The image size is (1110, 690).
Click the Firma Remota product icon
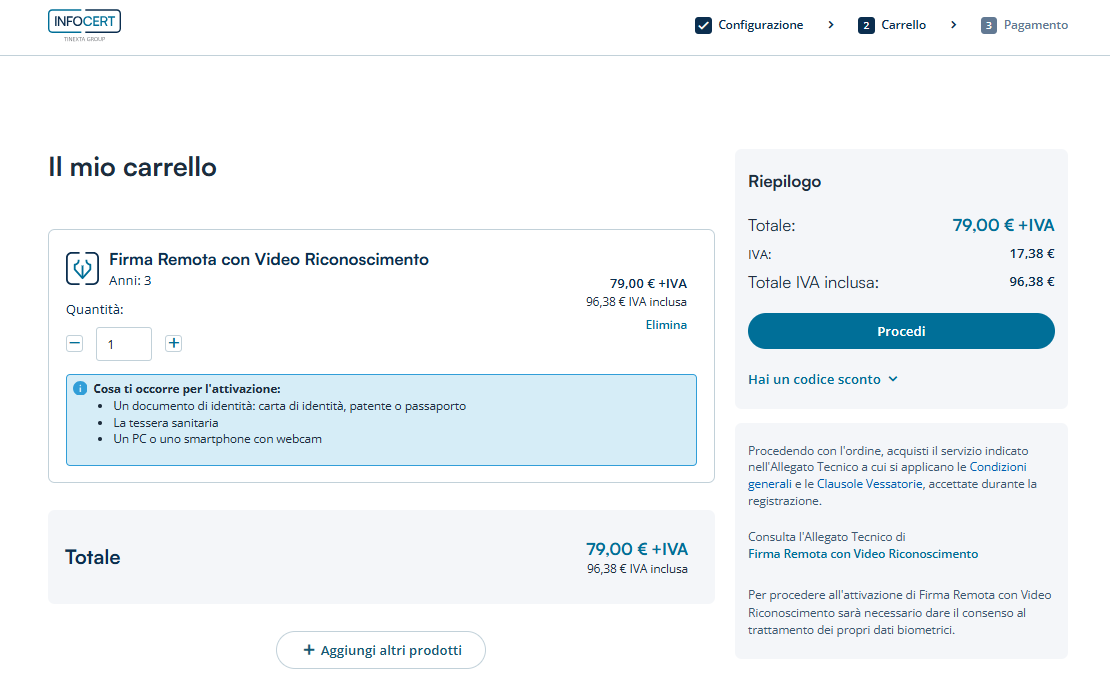pyautogui.click(x=82, y=268)
